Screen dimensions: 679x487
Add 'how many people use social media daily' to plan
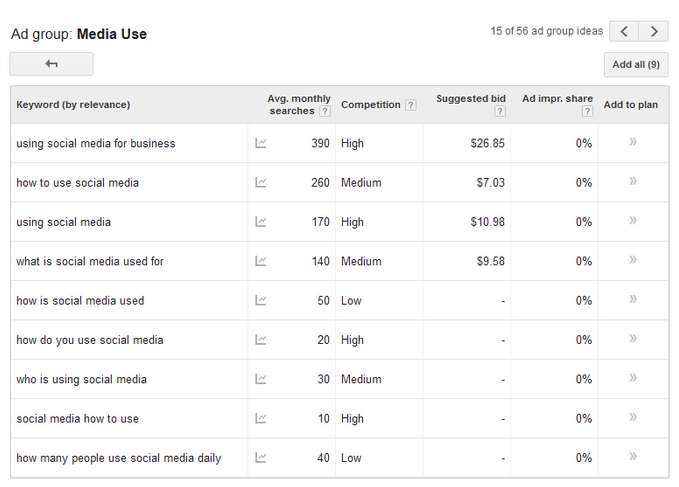point(632,457)
